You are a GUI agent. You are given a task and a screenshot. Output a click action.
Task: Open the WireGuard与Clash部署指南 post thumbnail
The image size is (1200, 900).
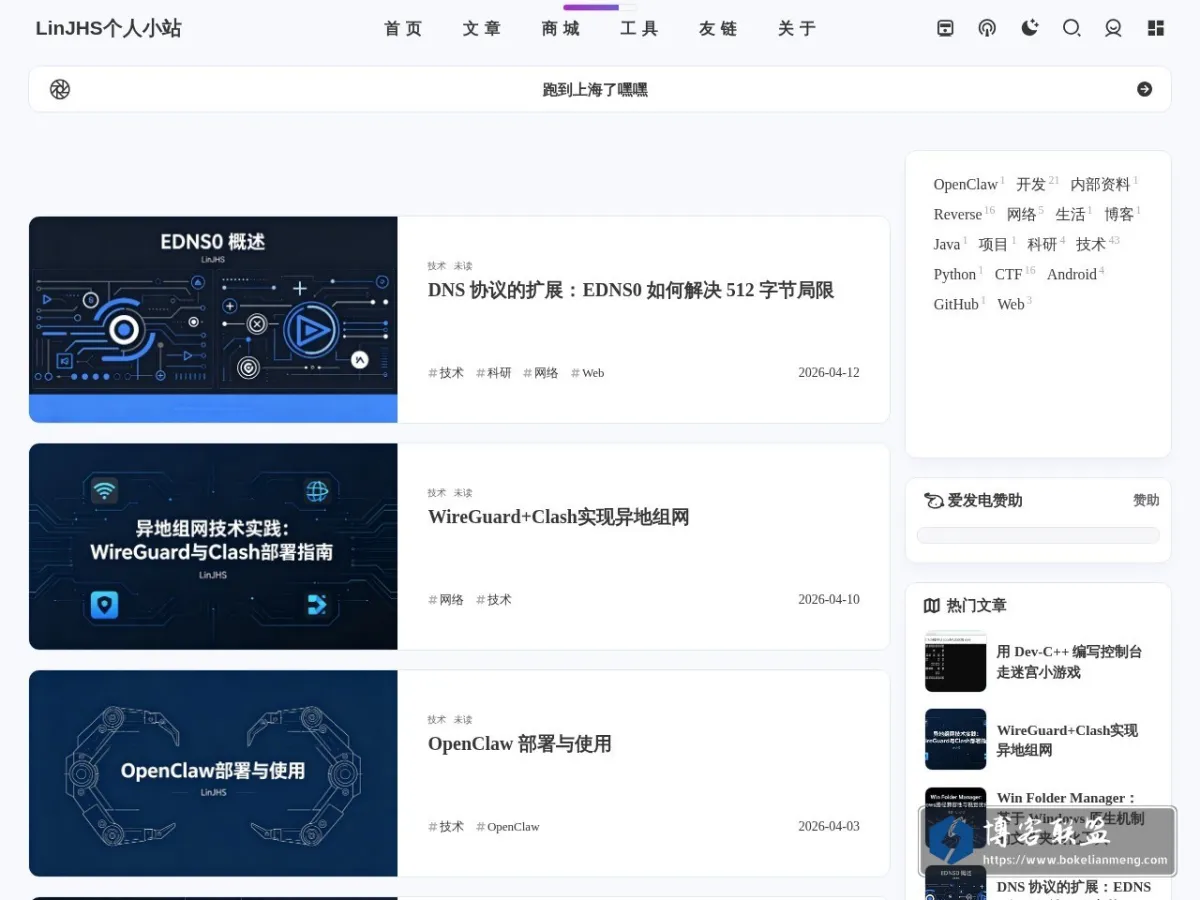213,546
